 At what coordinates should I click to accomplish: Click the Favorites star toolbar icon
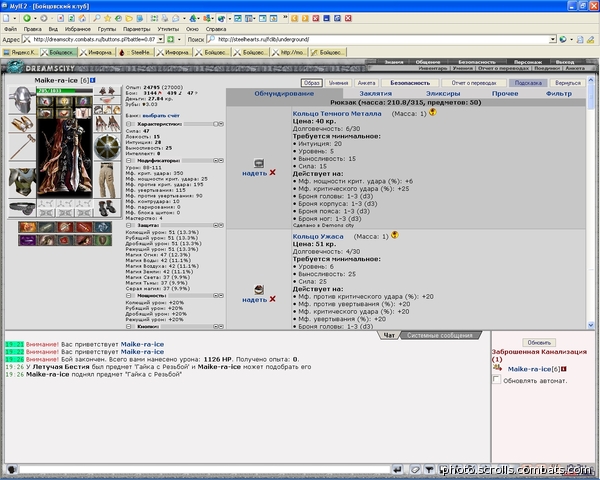point(108,18)
